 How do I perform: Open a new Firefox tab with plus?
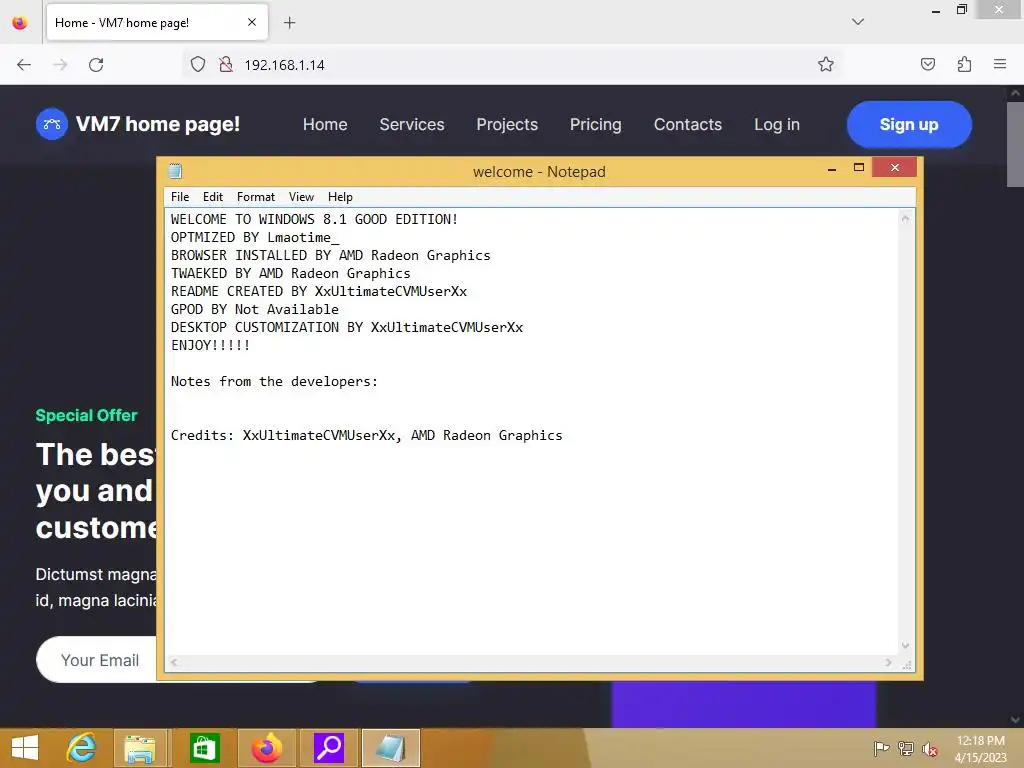[x=290, y=23]
